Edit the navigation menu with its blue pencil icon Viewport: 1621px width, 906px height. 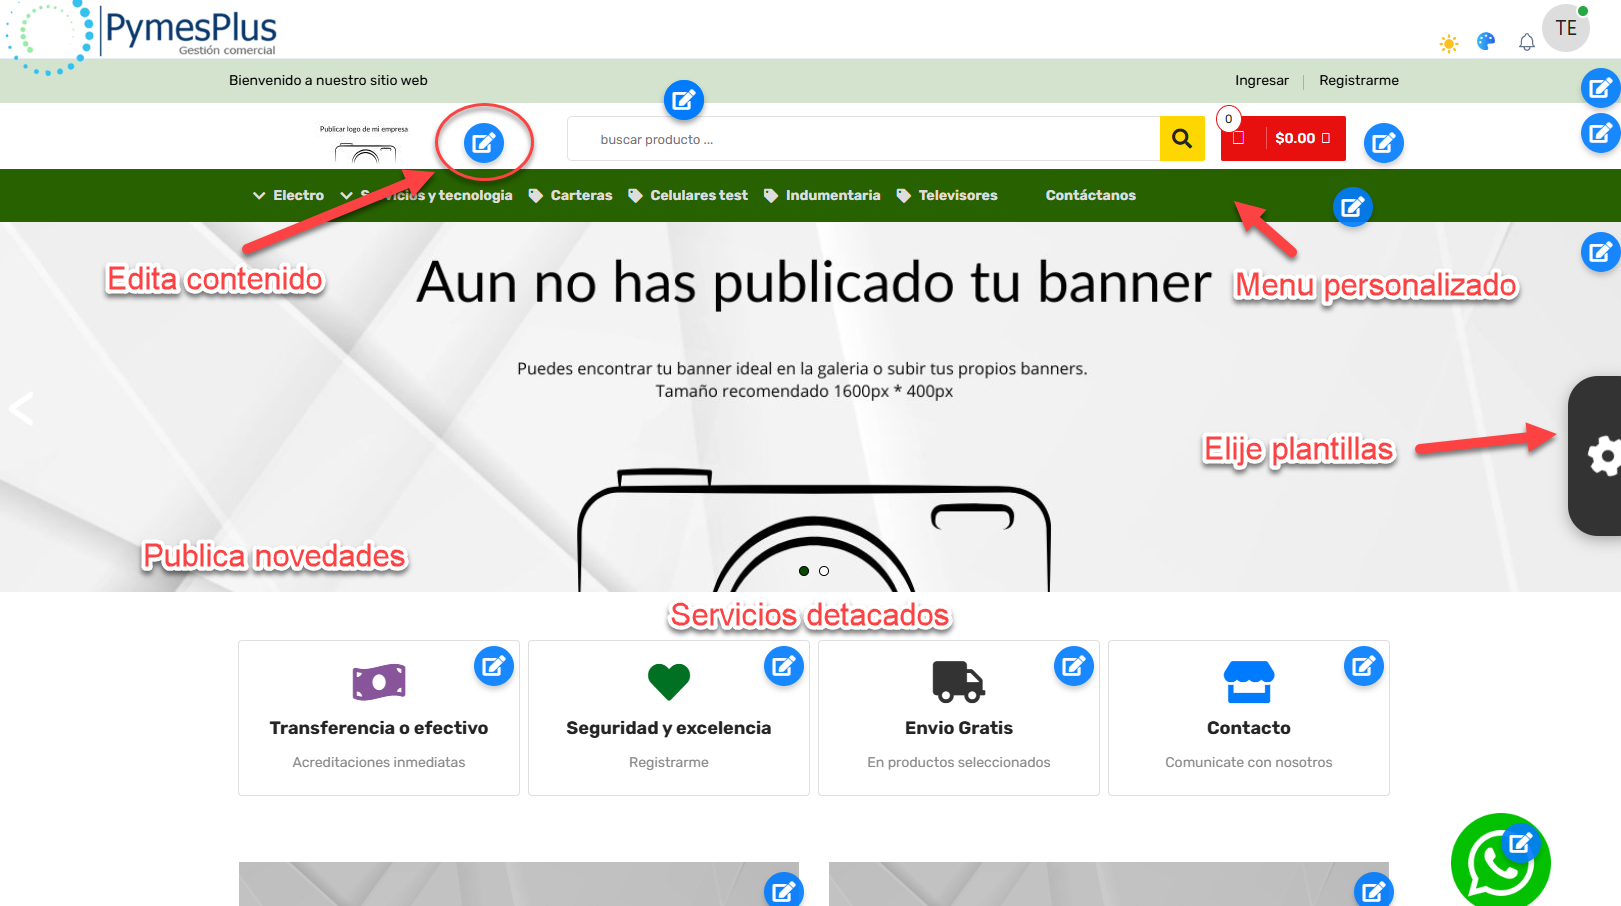[x=1353, y=207]
